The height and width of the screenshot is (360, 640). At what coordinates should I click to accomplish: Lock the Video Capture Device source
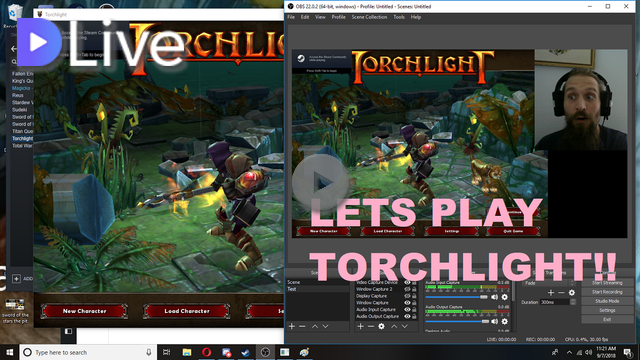414,282
